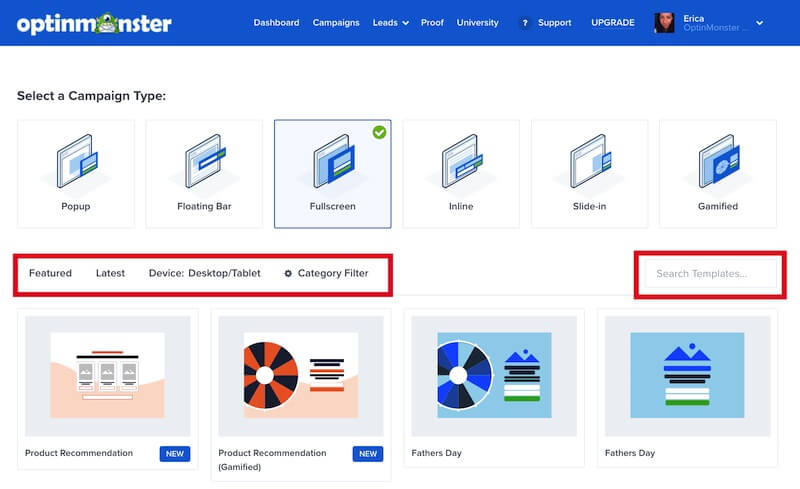The width and height of the screenshot is (800, 489).
Task: Click NEW badge on Product Recommendation
Action: coord(174,454)
